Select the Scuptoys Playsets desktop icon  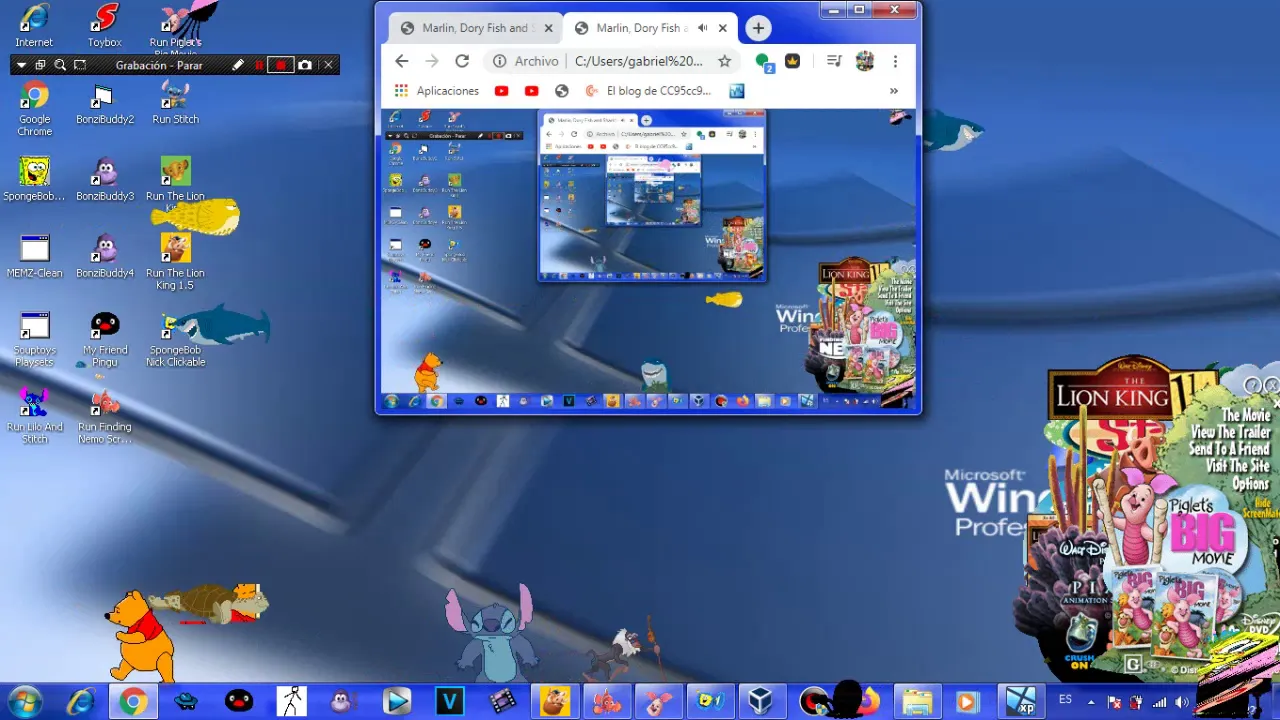(34, 340)
